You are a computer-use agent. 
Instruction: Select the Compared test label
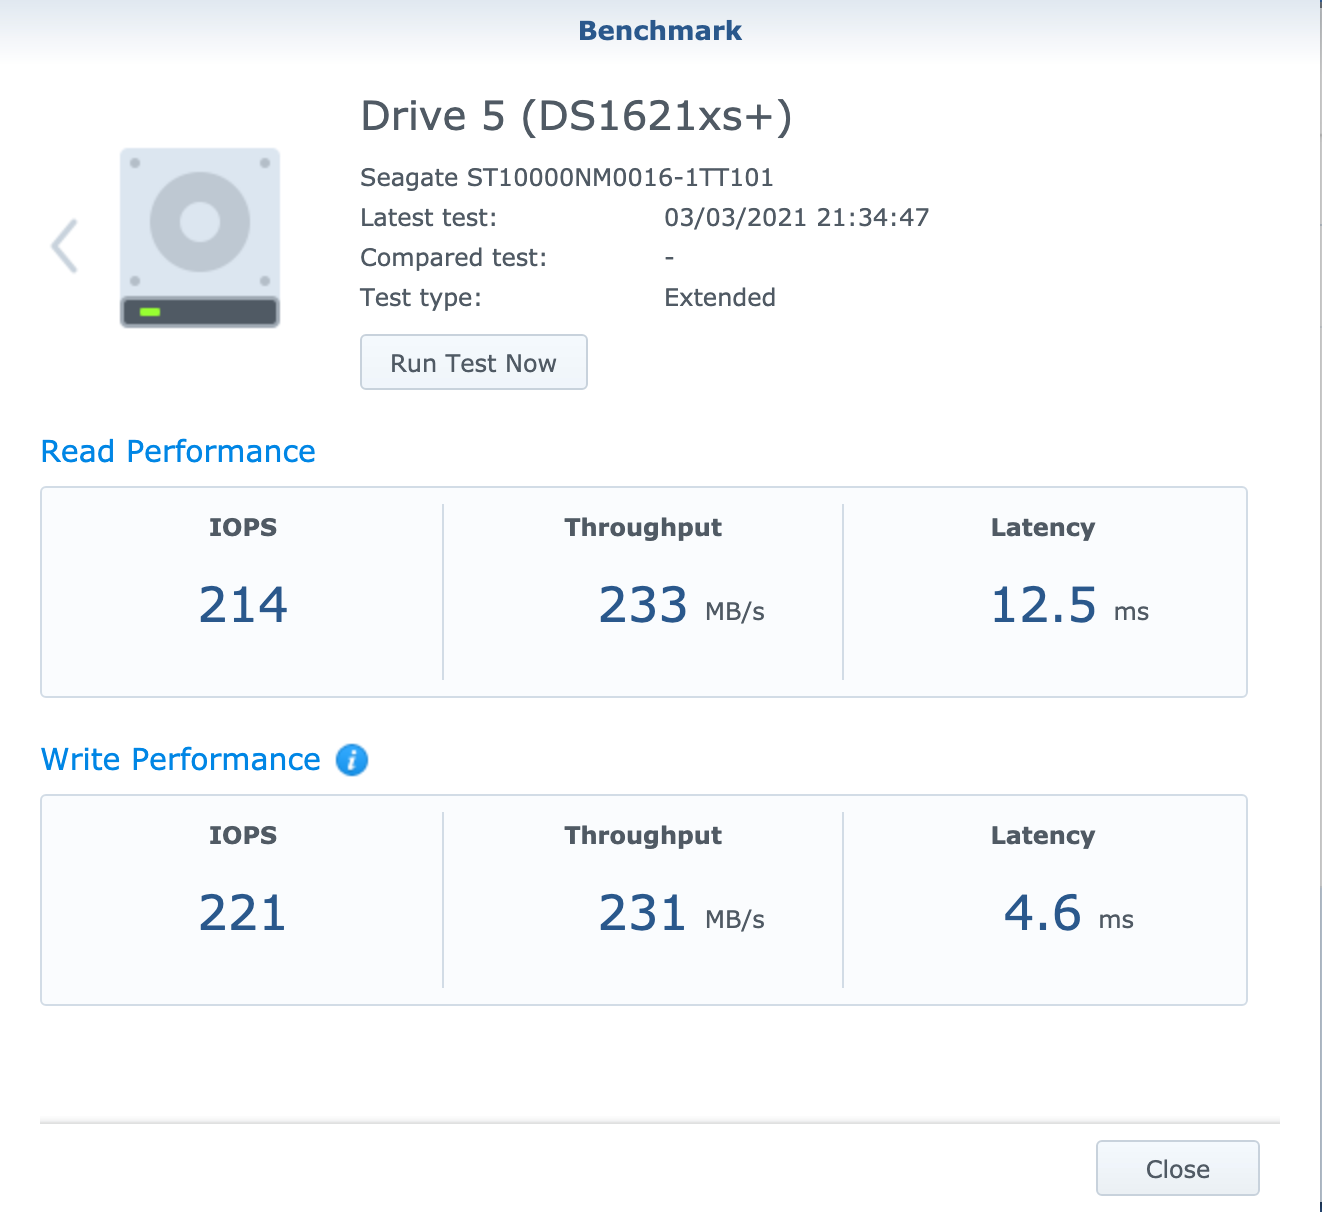pos(453,258)
